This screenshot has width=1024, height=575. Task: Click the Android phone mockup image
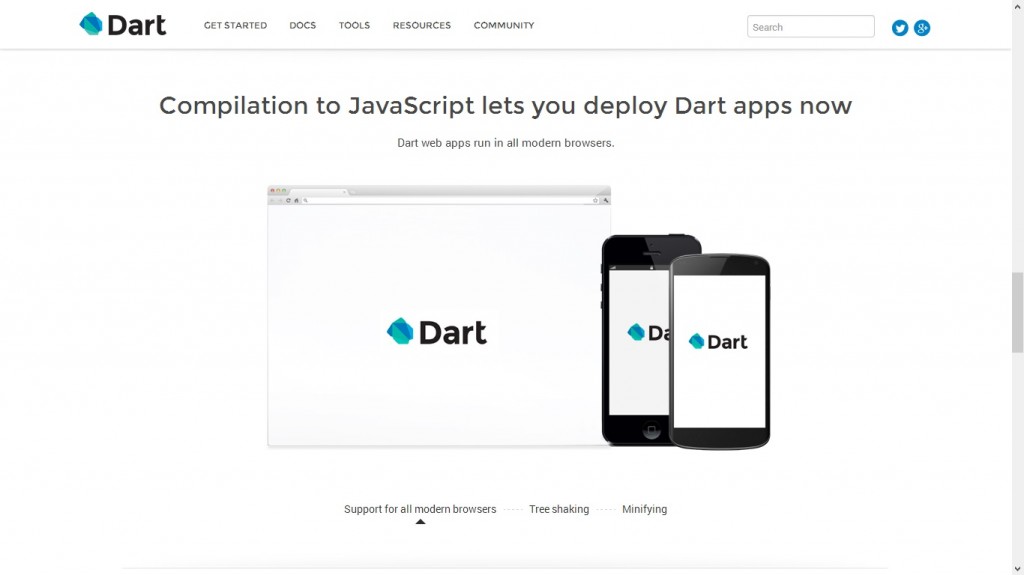(720, 352)
